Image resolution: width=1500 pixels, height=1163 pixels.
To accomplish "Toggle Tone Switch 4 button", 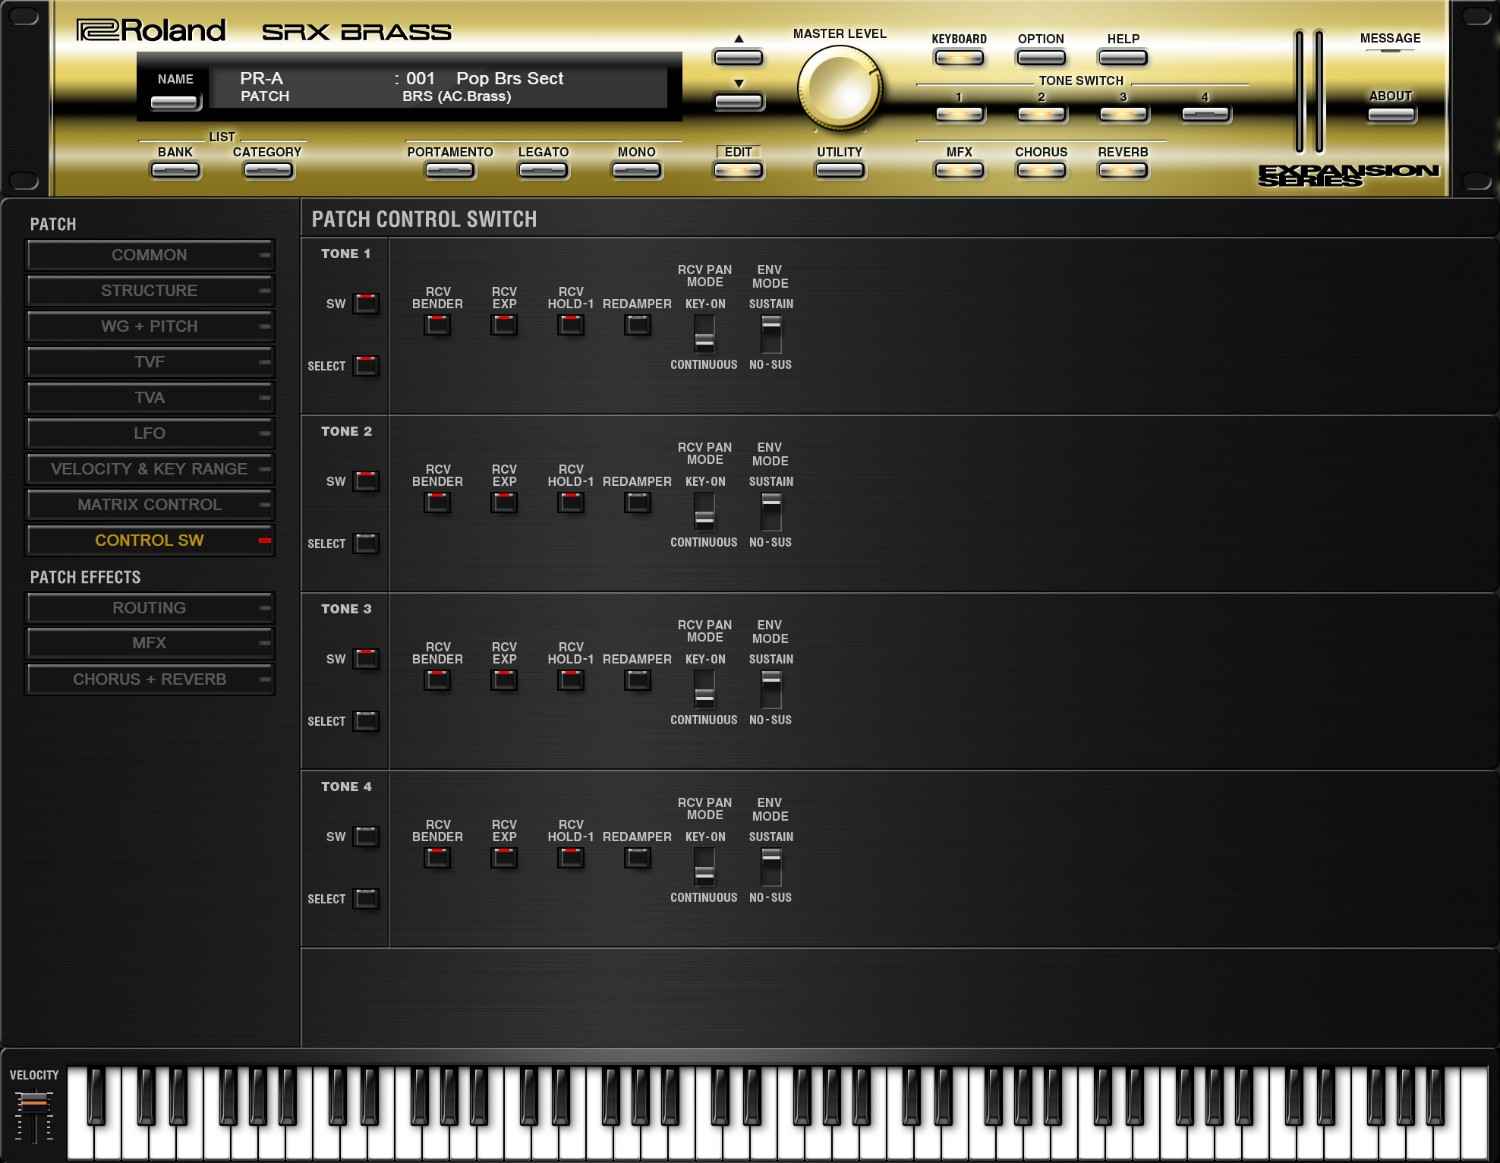I will [1205, 115].
